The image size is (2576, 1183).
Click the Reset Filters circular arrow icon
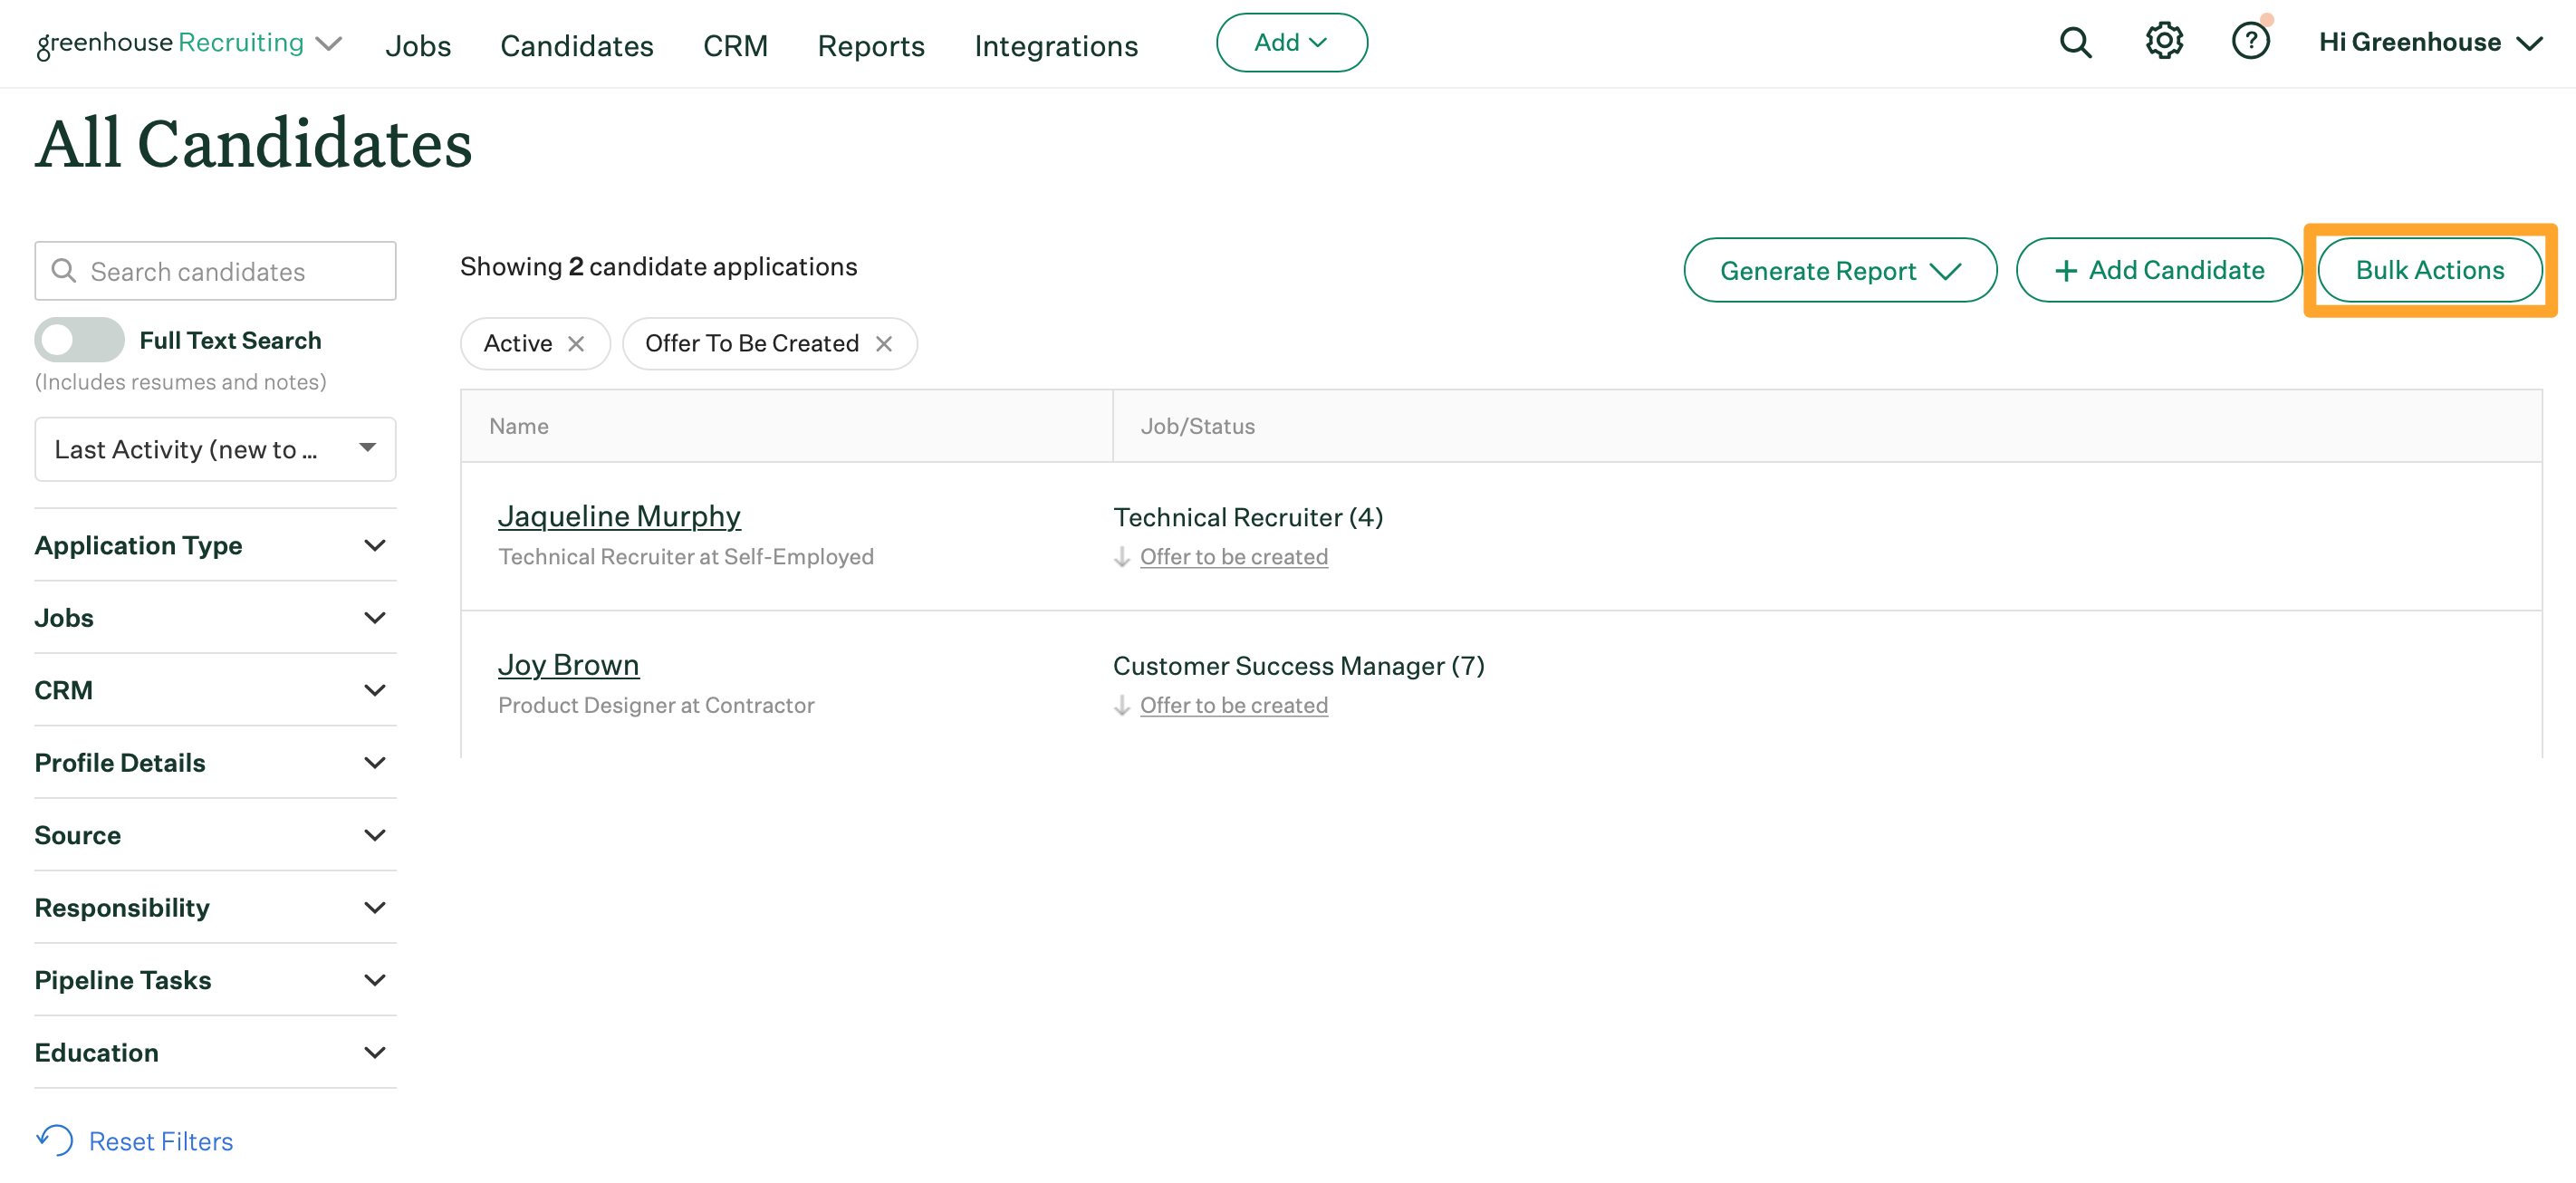click(x=55, y=1140)
